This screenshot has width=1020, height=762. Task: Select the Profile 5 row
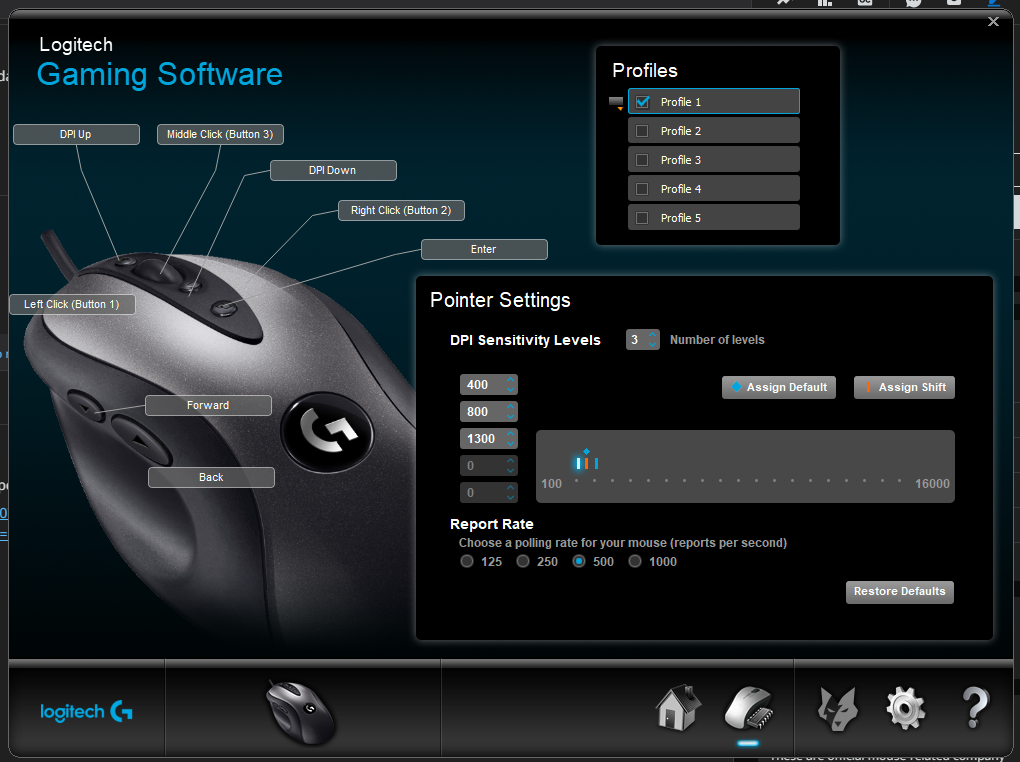click(x=714, y=217)
